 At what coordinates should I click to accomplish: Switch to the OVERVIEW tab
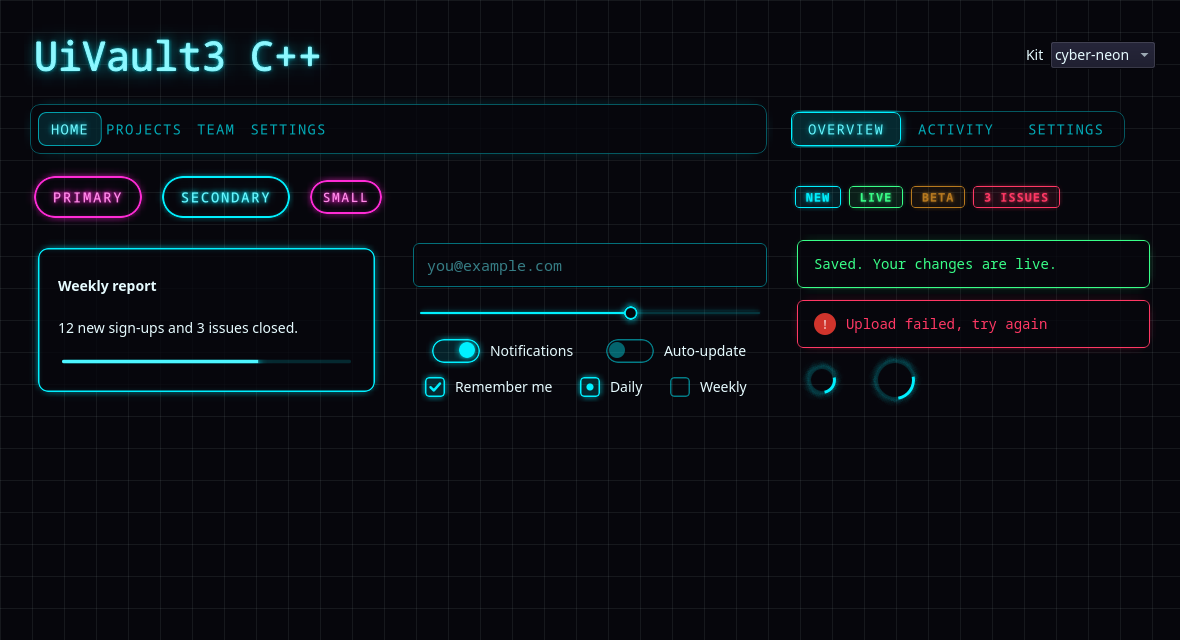click(846, 130)
